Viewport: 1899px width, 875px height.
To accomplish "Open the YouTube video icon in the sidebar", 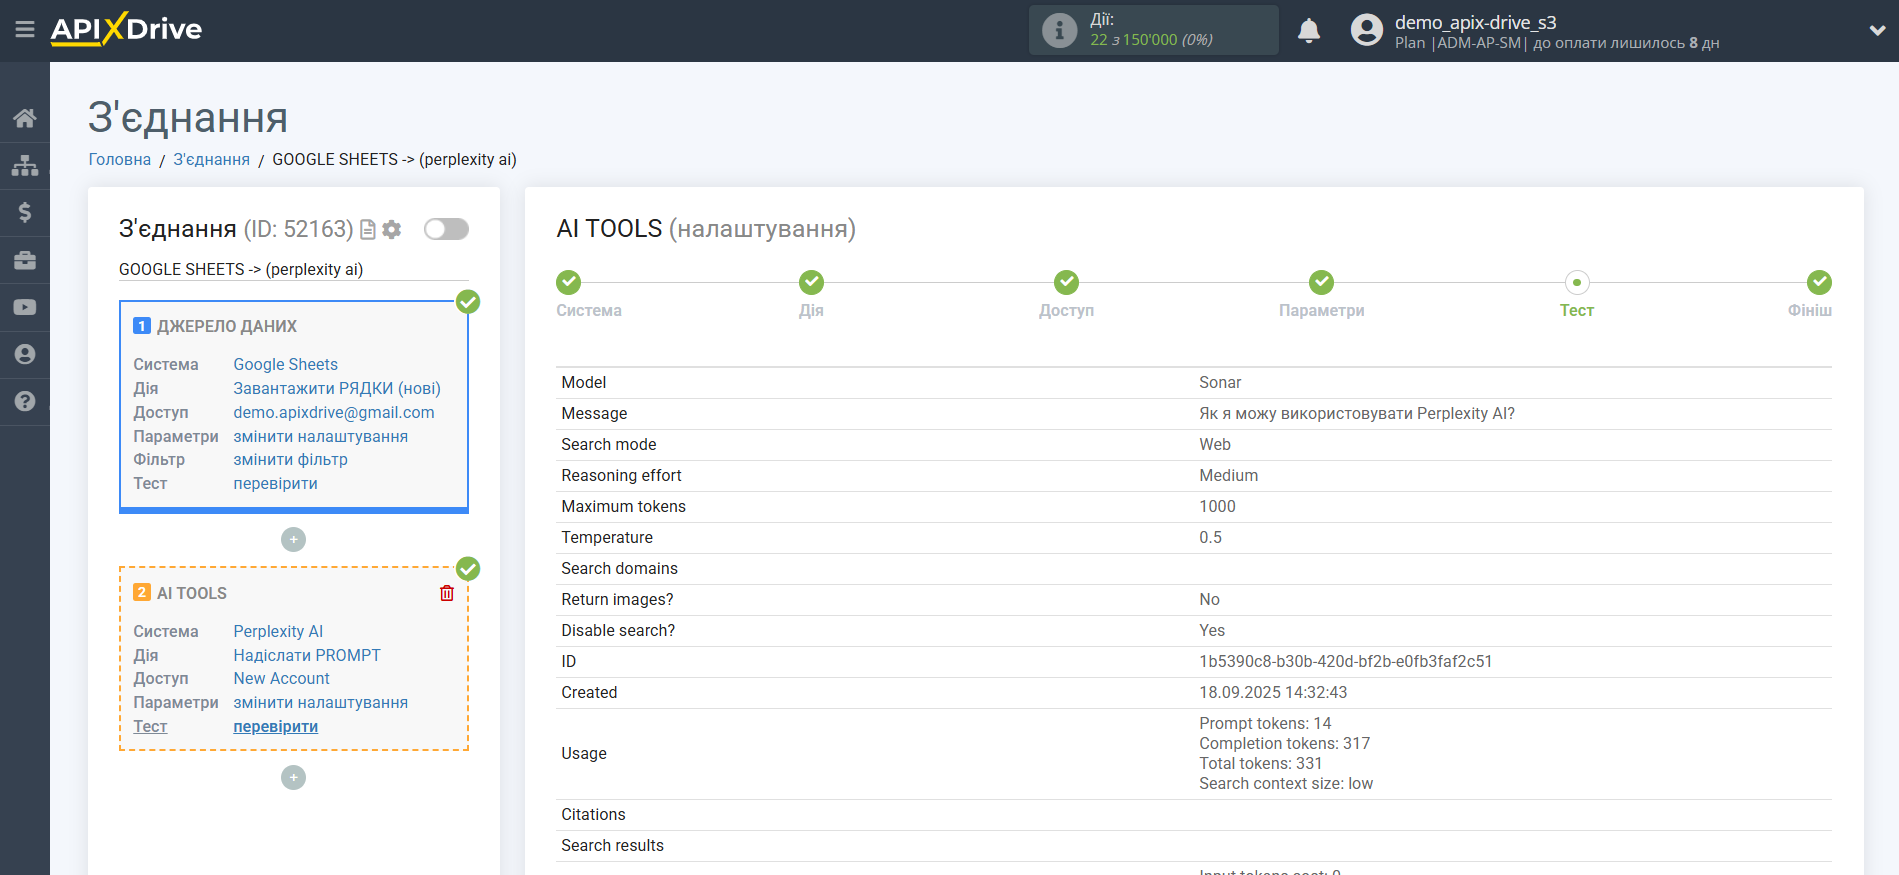I will point(25,307).
